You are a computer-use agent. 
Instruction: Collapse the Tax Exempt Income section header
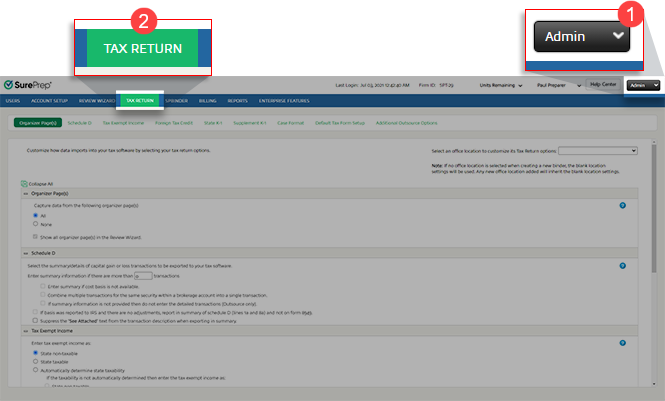pos(330,331)
